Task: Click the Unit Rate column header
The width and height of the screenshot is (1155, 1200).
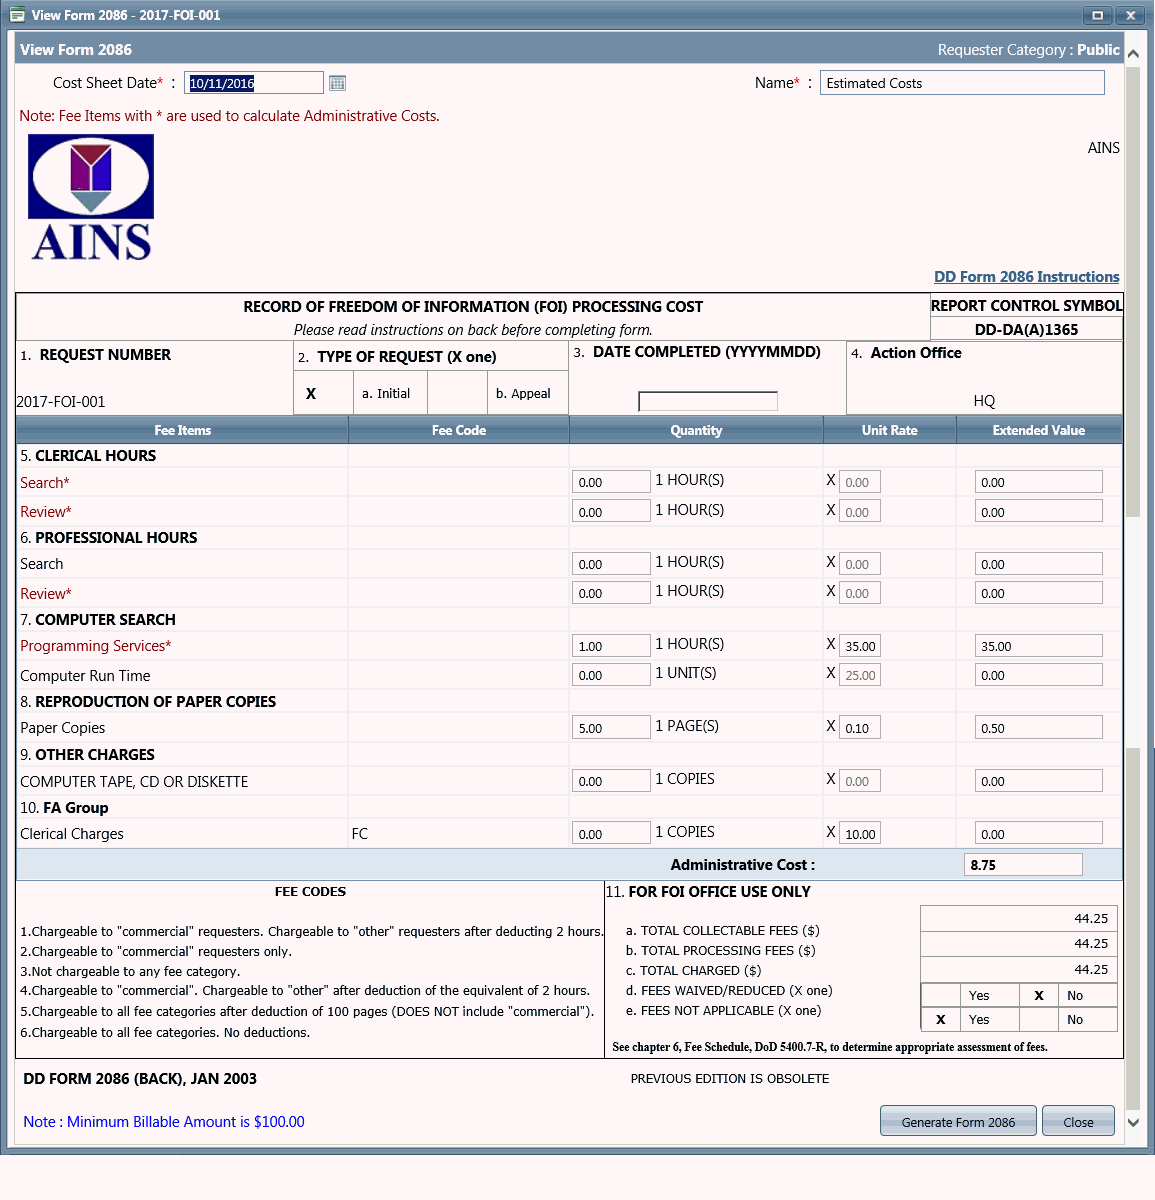Action: pyautogui.click(x=890, y=430)
